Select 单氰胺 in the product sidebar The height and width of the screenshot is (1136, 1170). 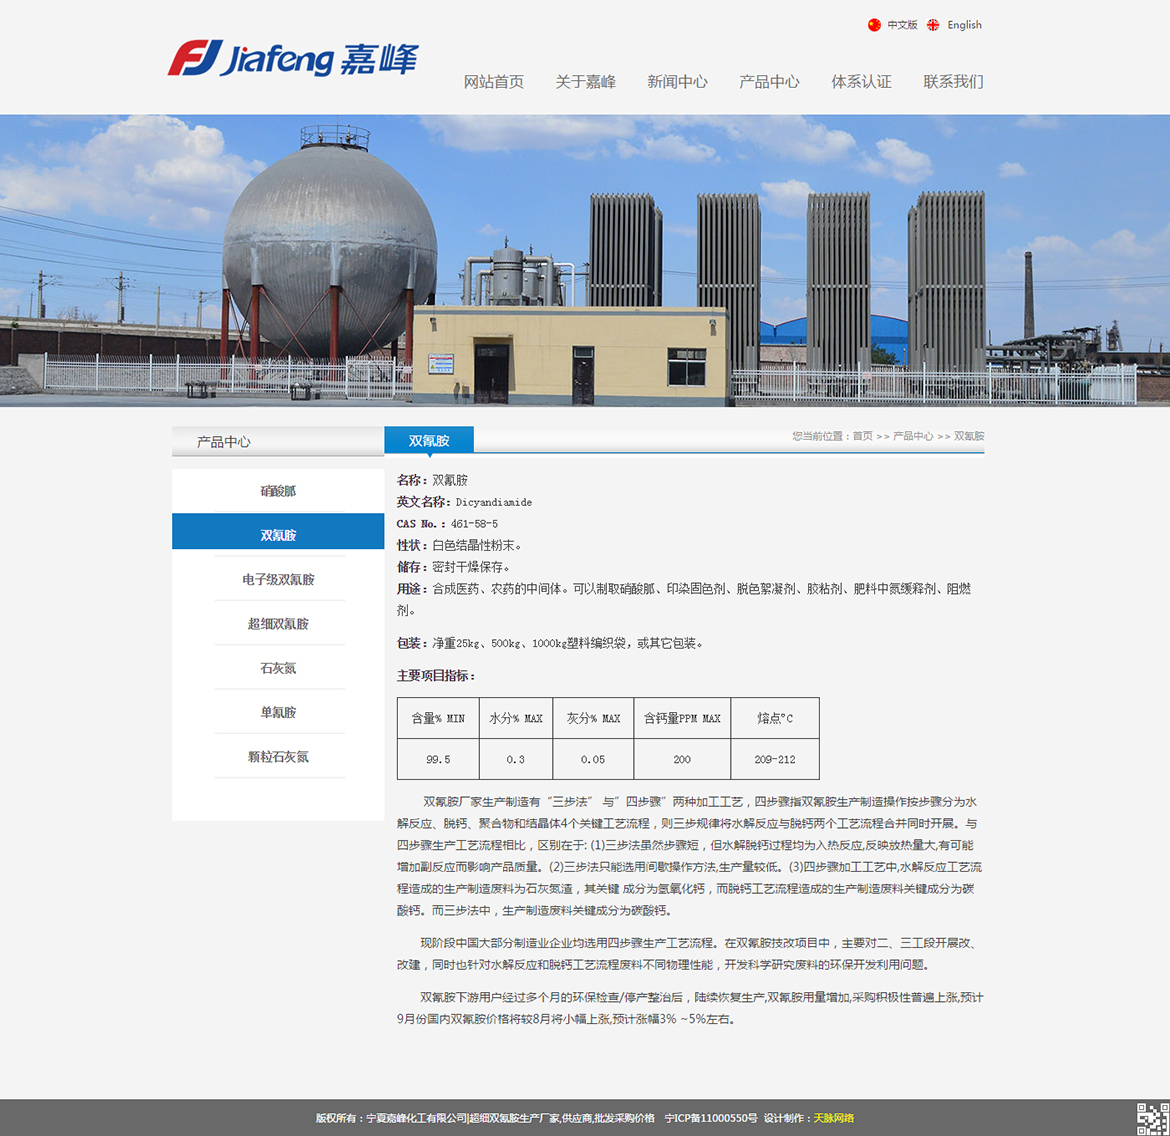[278, 713]
